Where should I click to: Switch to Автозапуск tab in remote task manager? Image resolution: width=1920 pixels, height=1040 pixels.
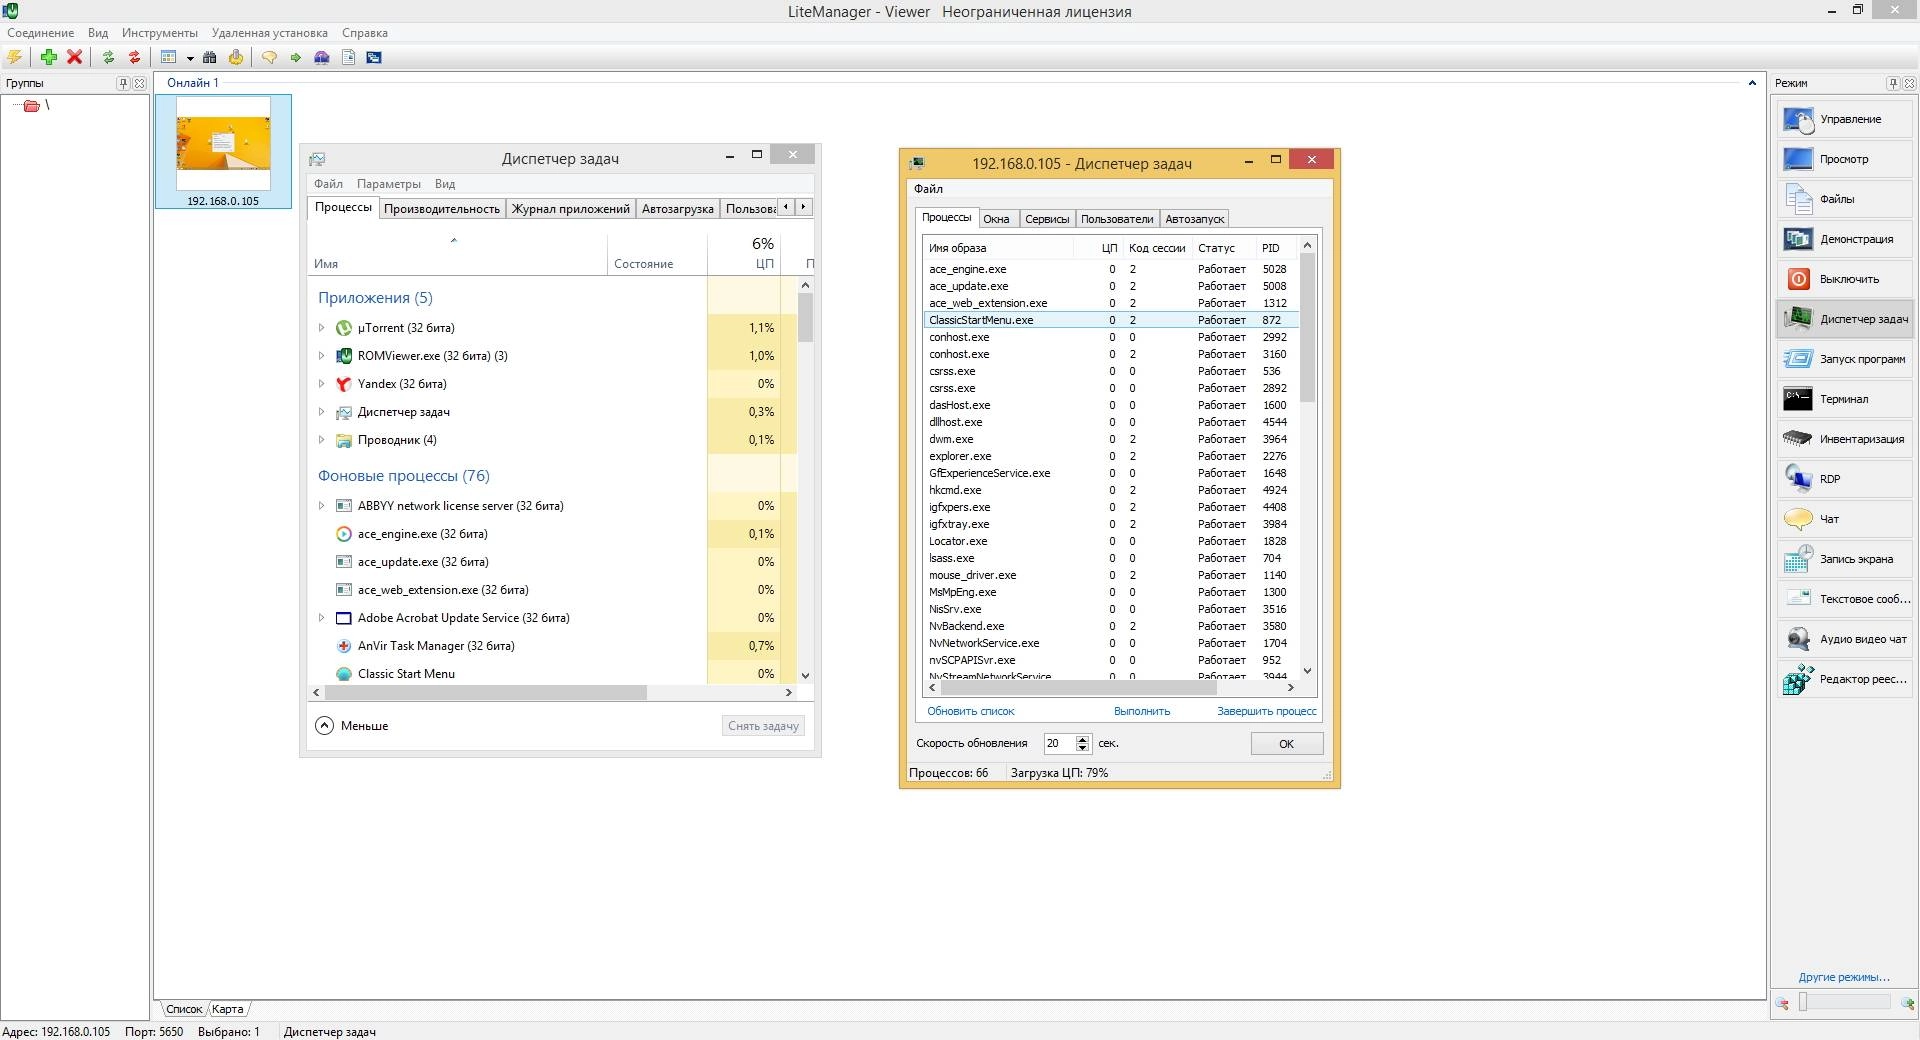click(x=1194, y=219)
